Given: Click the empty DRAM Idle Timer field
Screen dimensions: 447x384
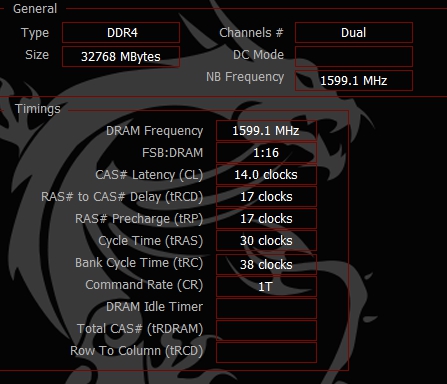Looking at the screenshot, I should click(x=266, y=308).
